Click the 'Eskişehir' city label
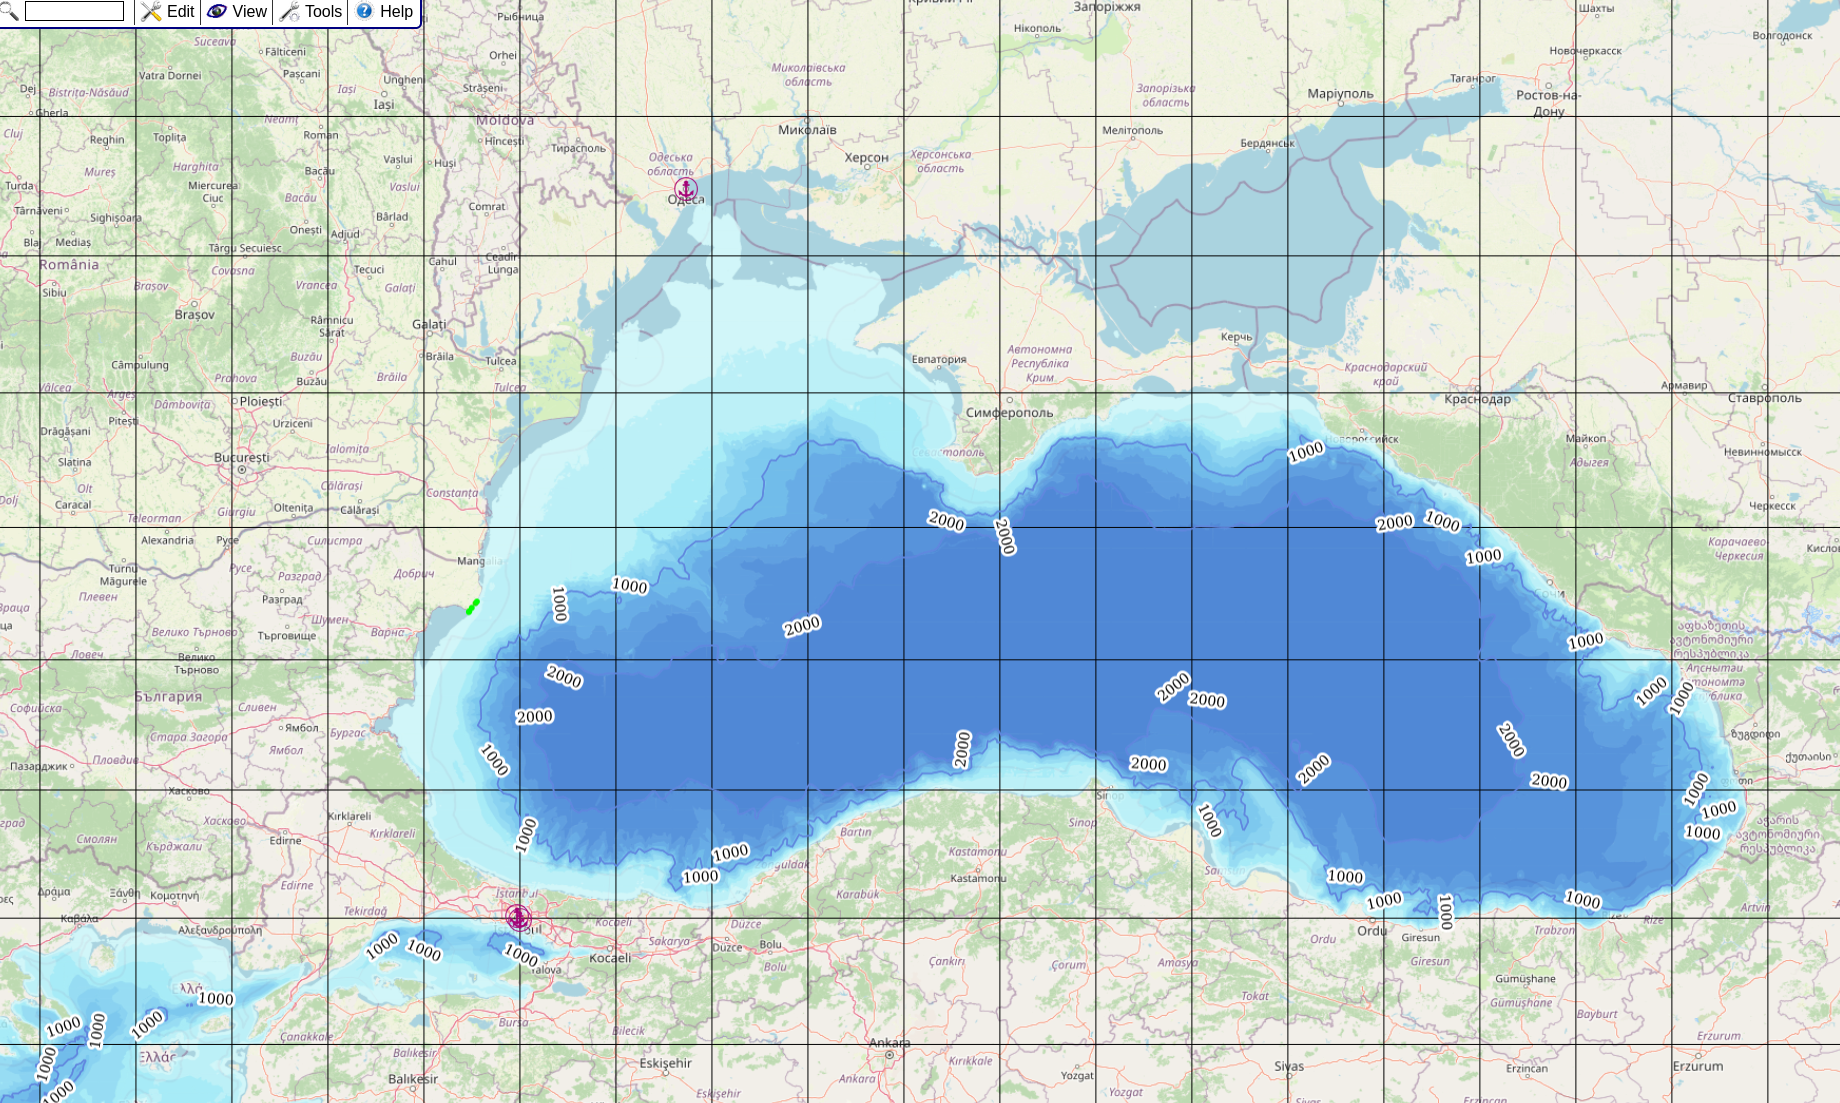This screenshot has width=1840, height=1103. coord(665,1063)
